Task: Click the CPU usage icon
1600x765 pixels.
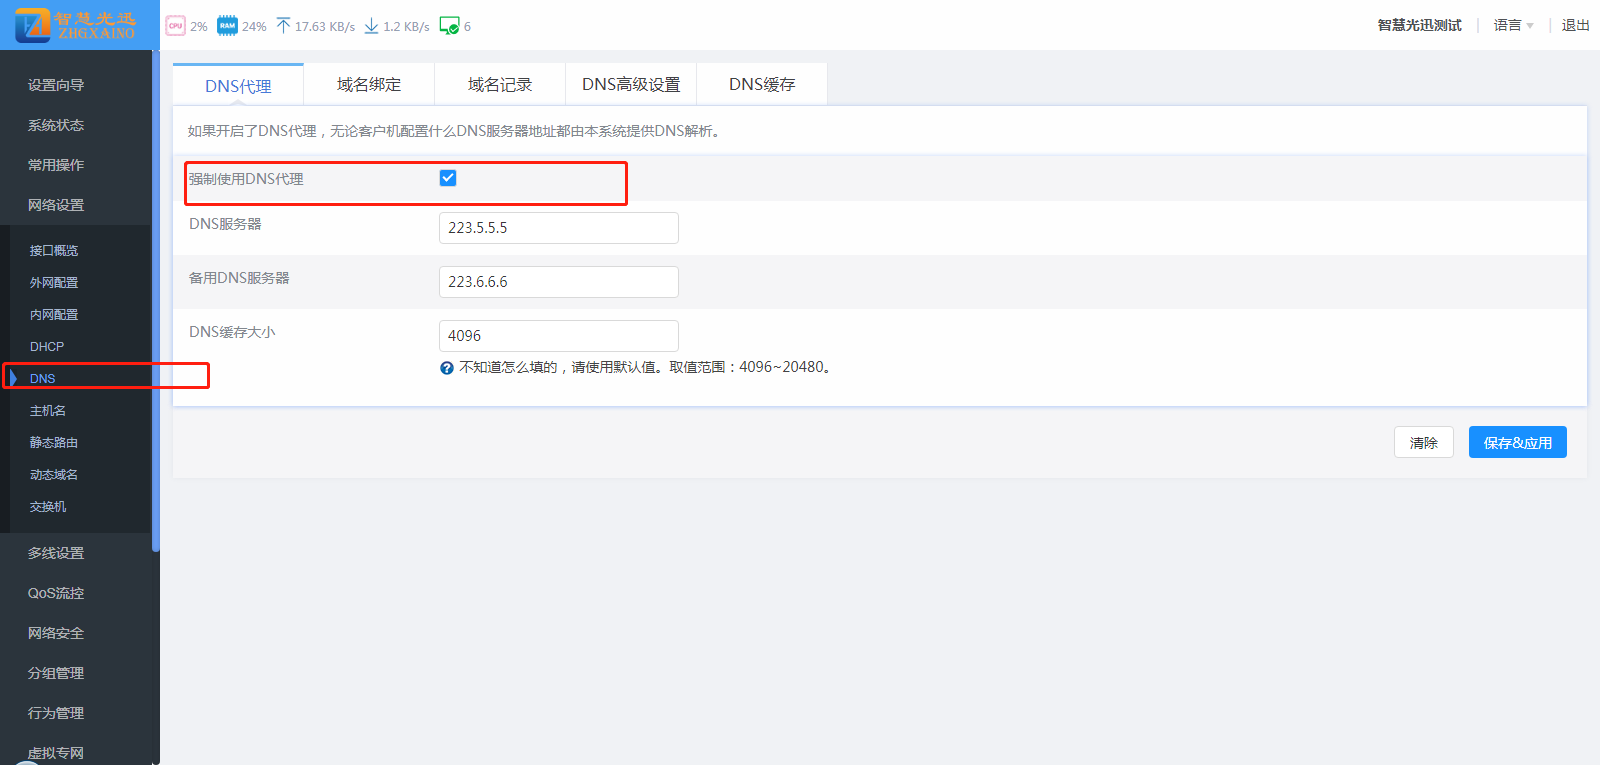Action: pos(176,26)
